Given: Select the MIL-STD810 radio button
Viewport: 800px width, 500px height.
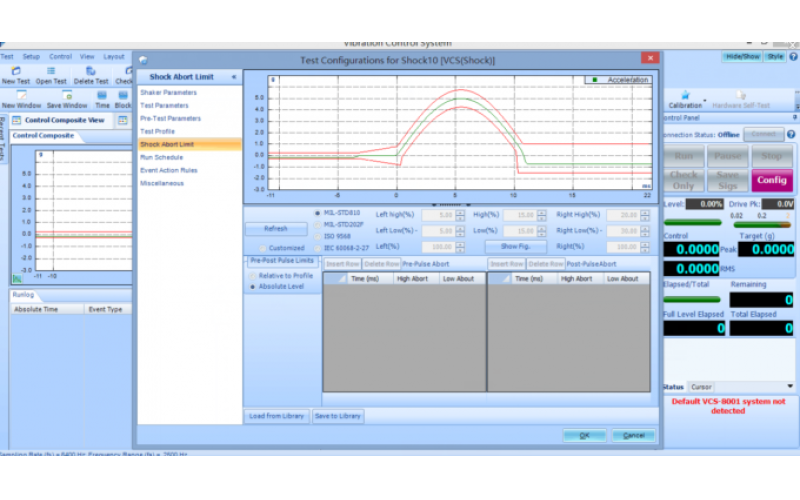Looking at the screenshot, I should (317, 213).
